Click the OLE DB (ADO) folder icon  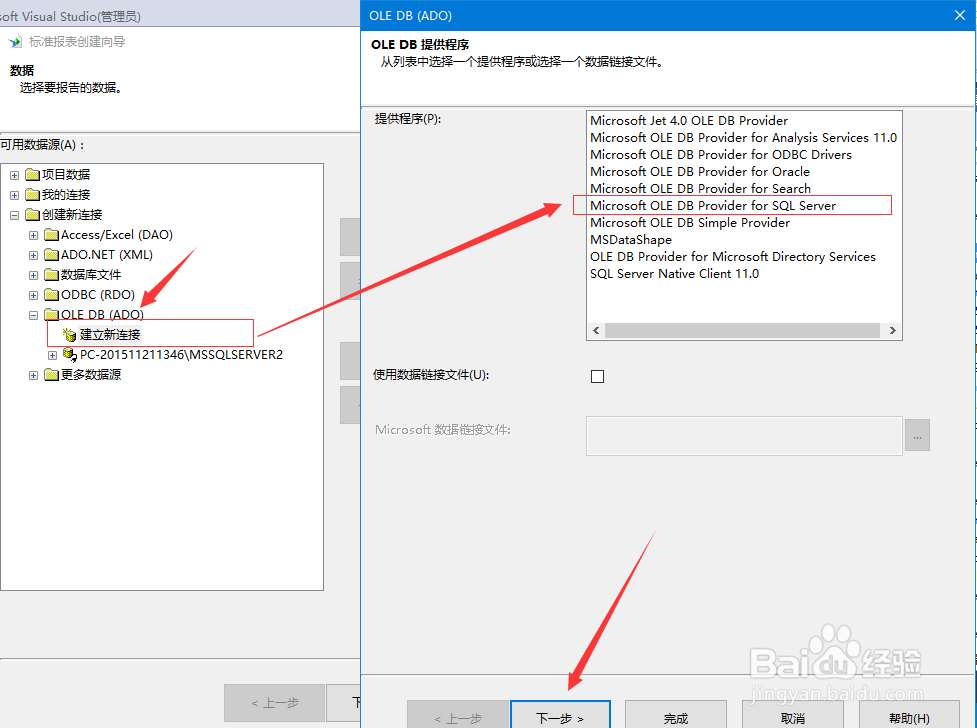[53, 314]
